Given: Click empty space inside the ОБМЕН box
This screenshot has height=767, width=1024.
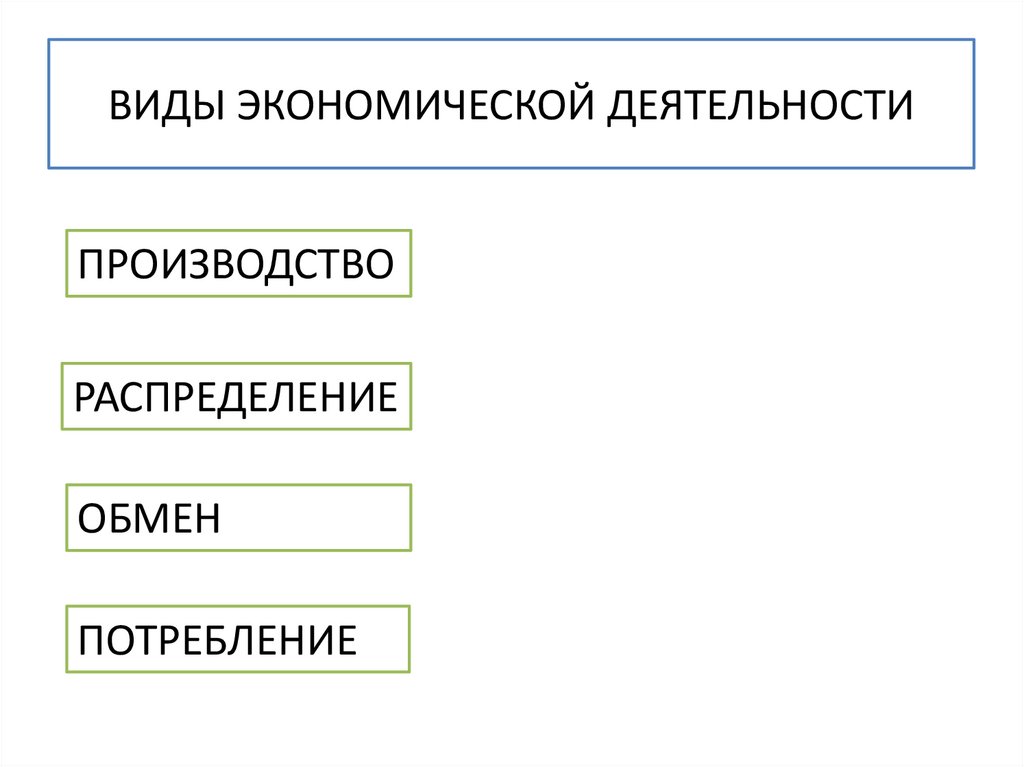Looking at the screenshot, I should pos(320,518).
